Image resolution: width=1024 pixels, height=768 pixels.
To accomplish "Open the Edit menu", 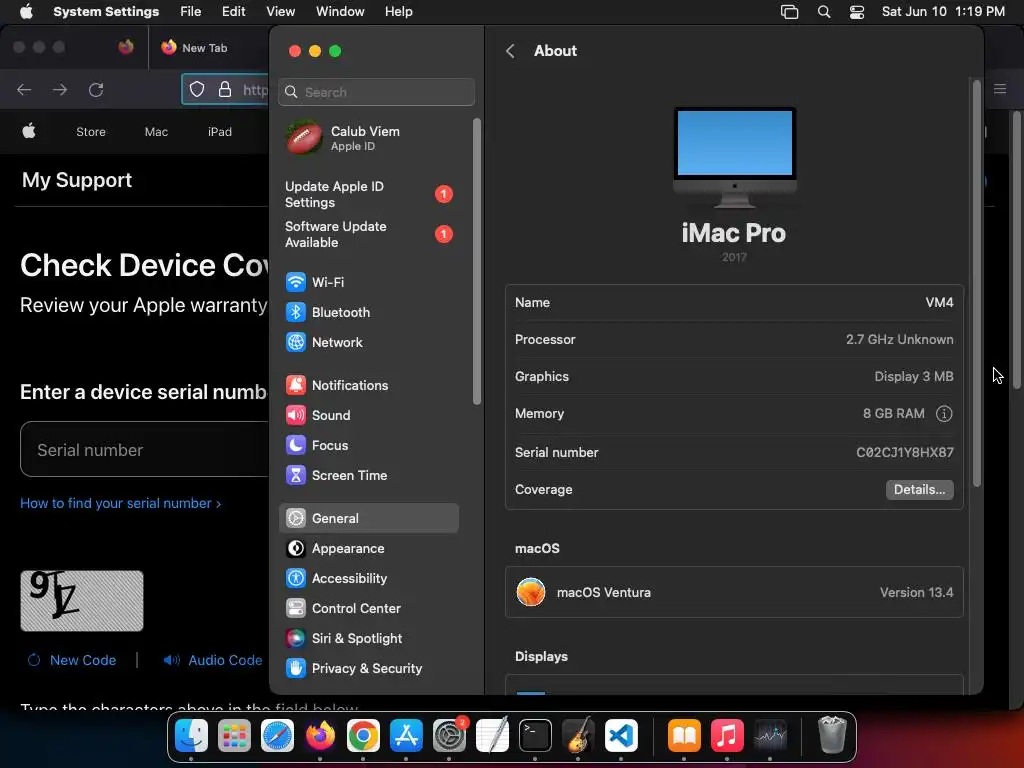I will click(x=233, y=12).
